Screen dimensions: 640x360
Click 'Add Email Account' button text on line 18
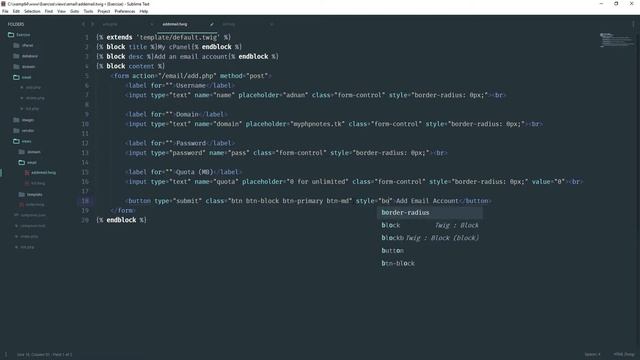click(427, 201)
